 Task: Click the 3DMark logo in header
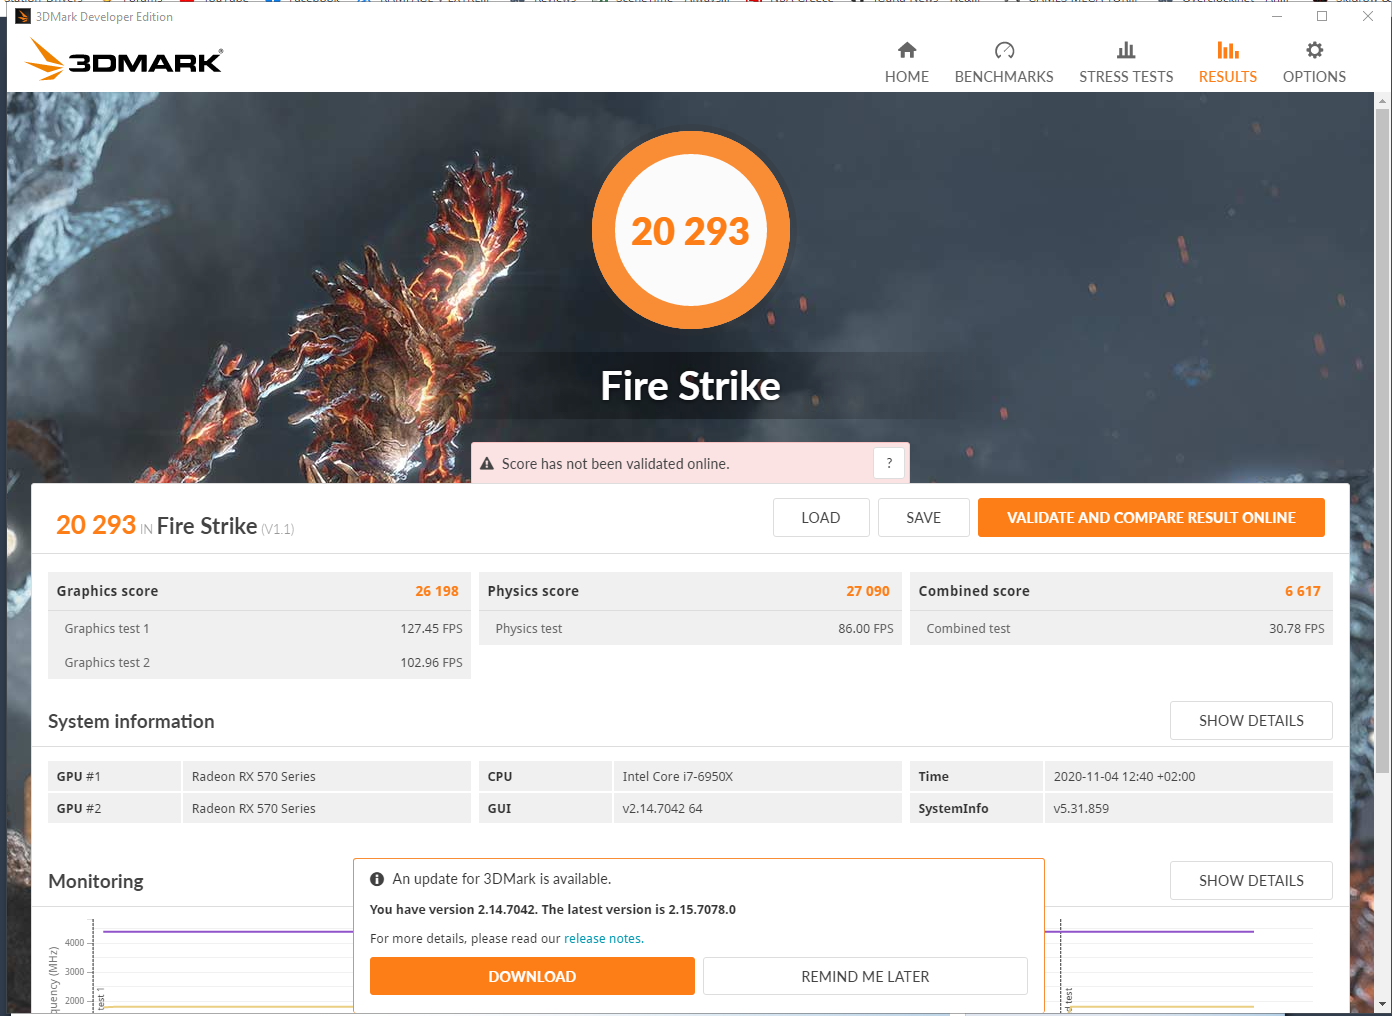click(124, 60)
